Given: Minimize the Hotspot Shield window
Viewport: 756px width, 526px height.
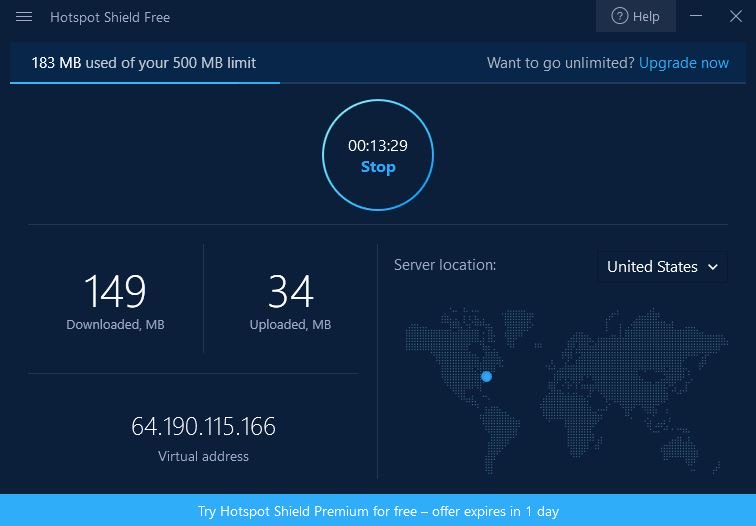Looking at the screenshot, I should [x=696, y=16].
